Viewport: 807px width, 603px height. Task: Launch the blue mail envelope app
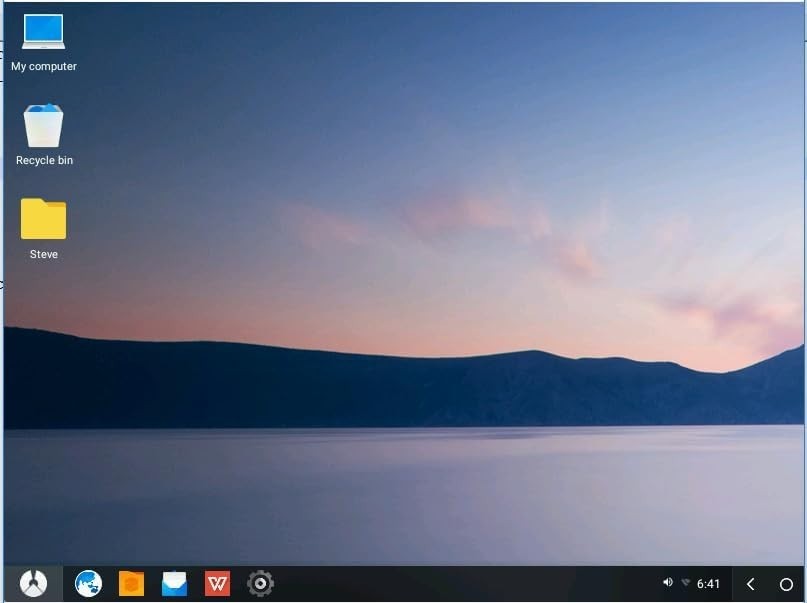174,583
